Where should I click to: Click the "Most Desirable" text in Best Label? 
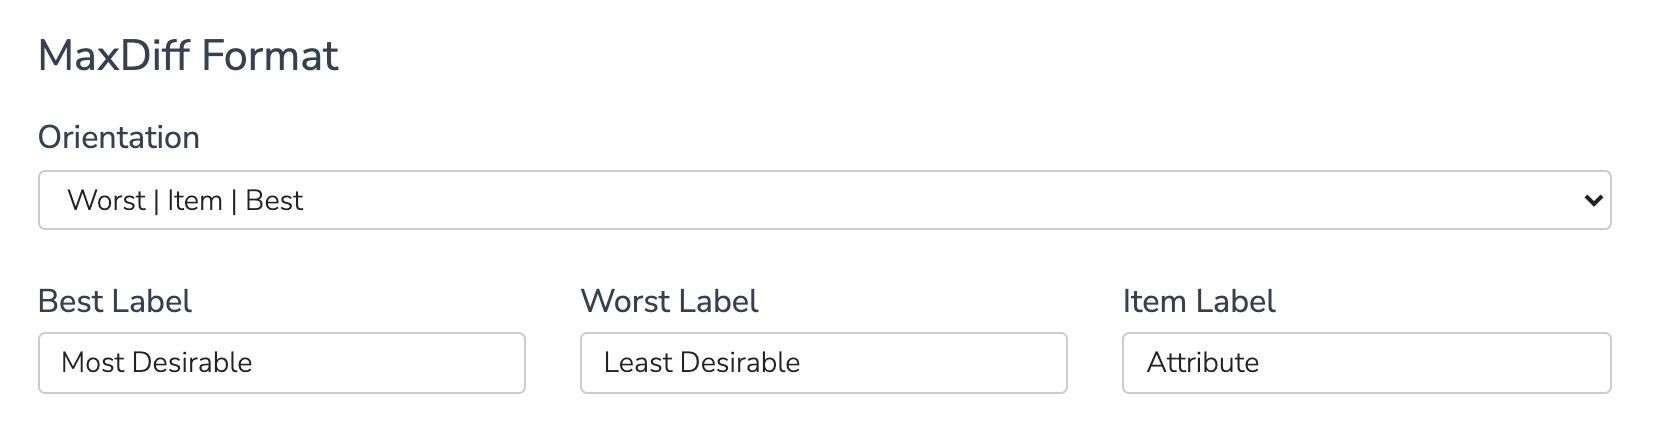point(157,363)
